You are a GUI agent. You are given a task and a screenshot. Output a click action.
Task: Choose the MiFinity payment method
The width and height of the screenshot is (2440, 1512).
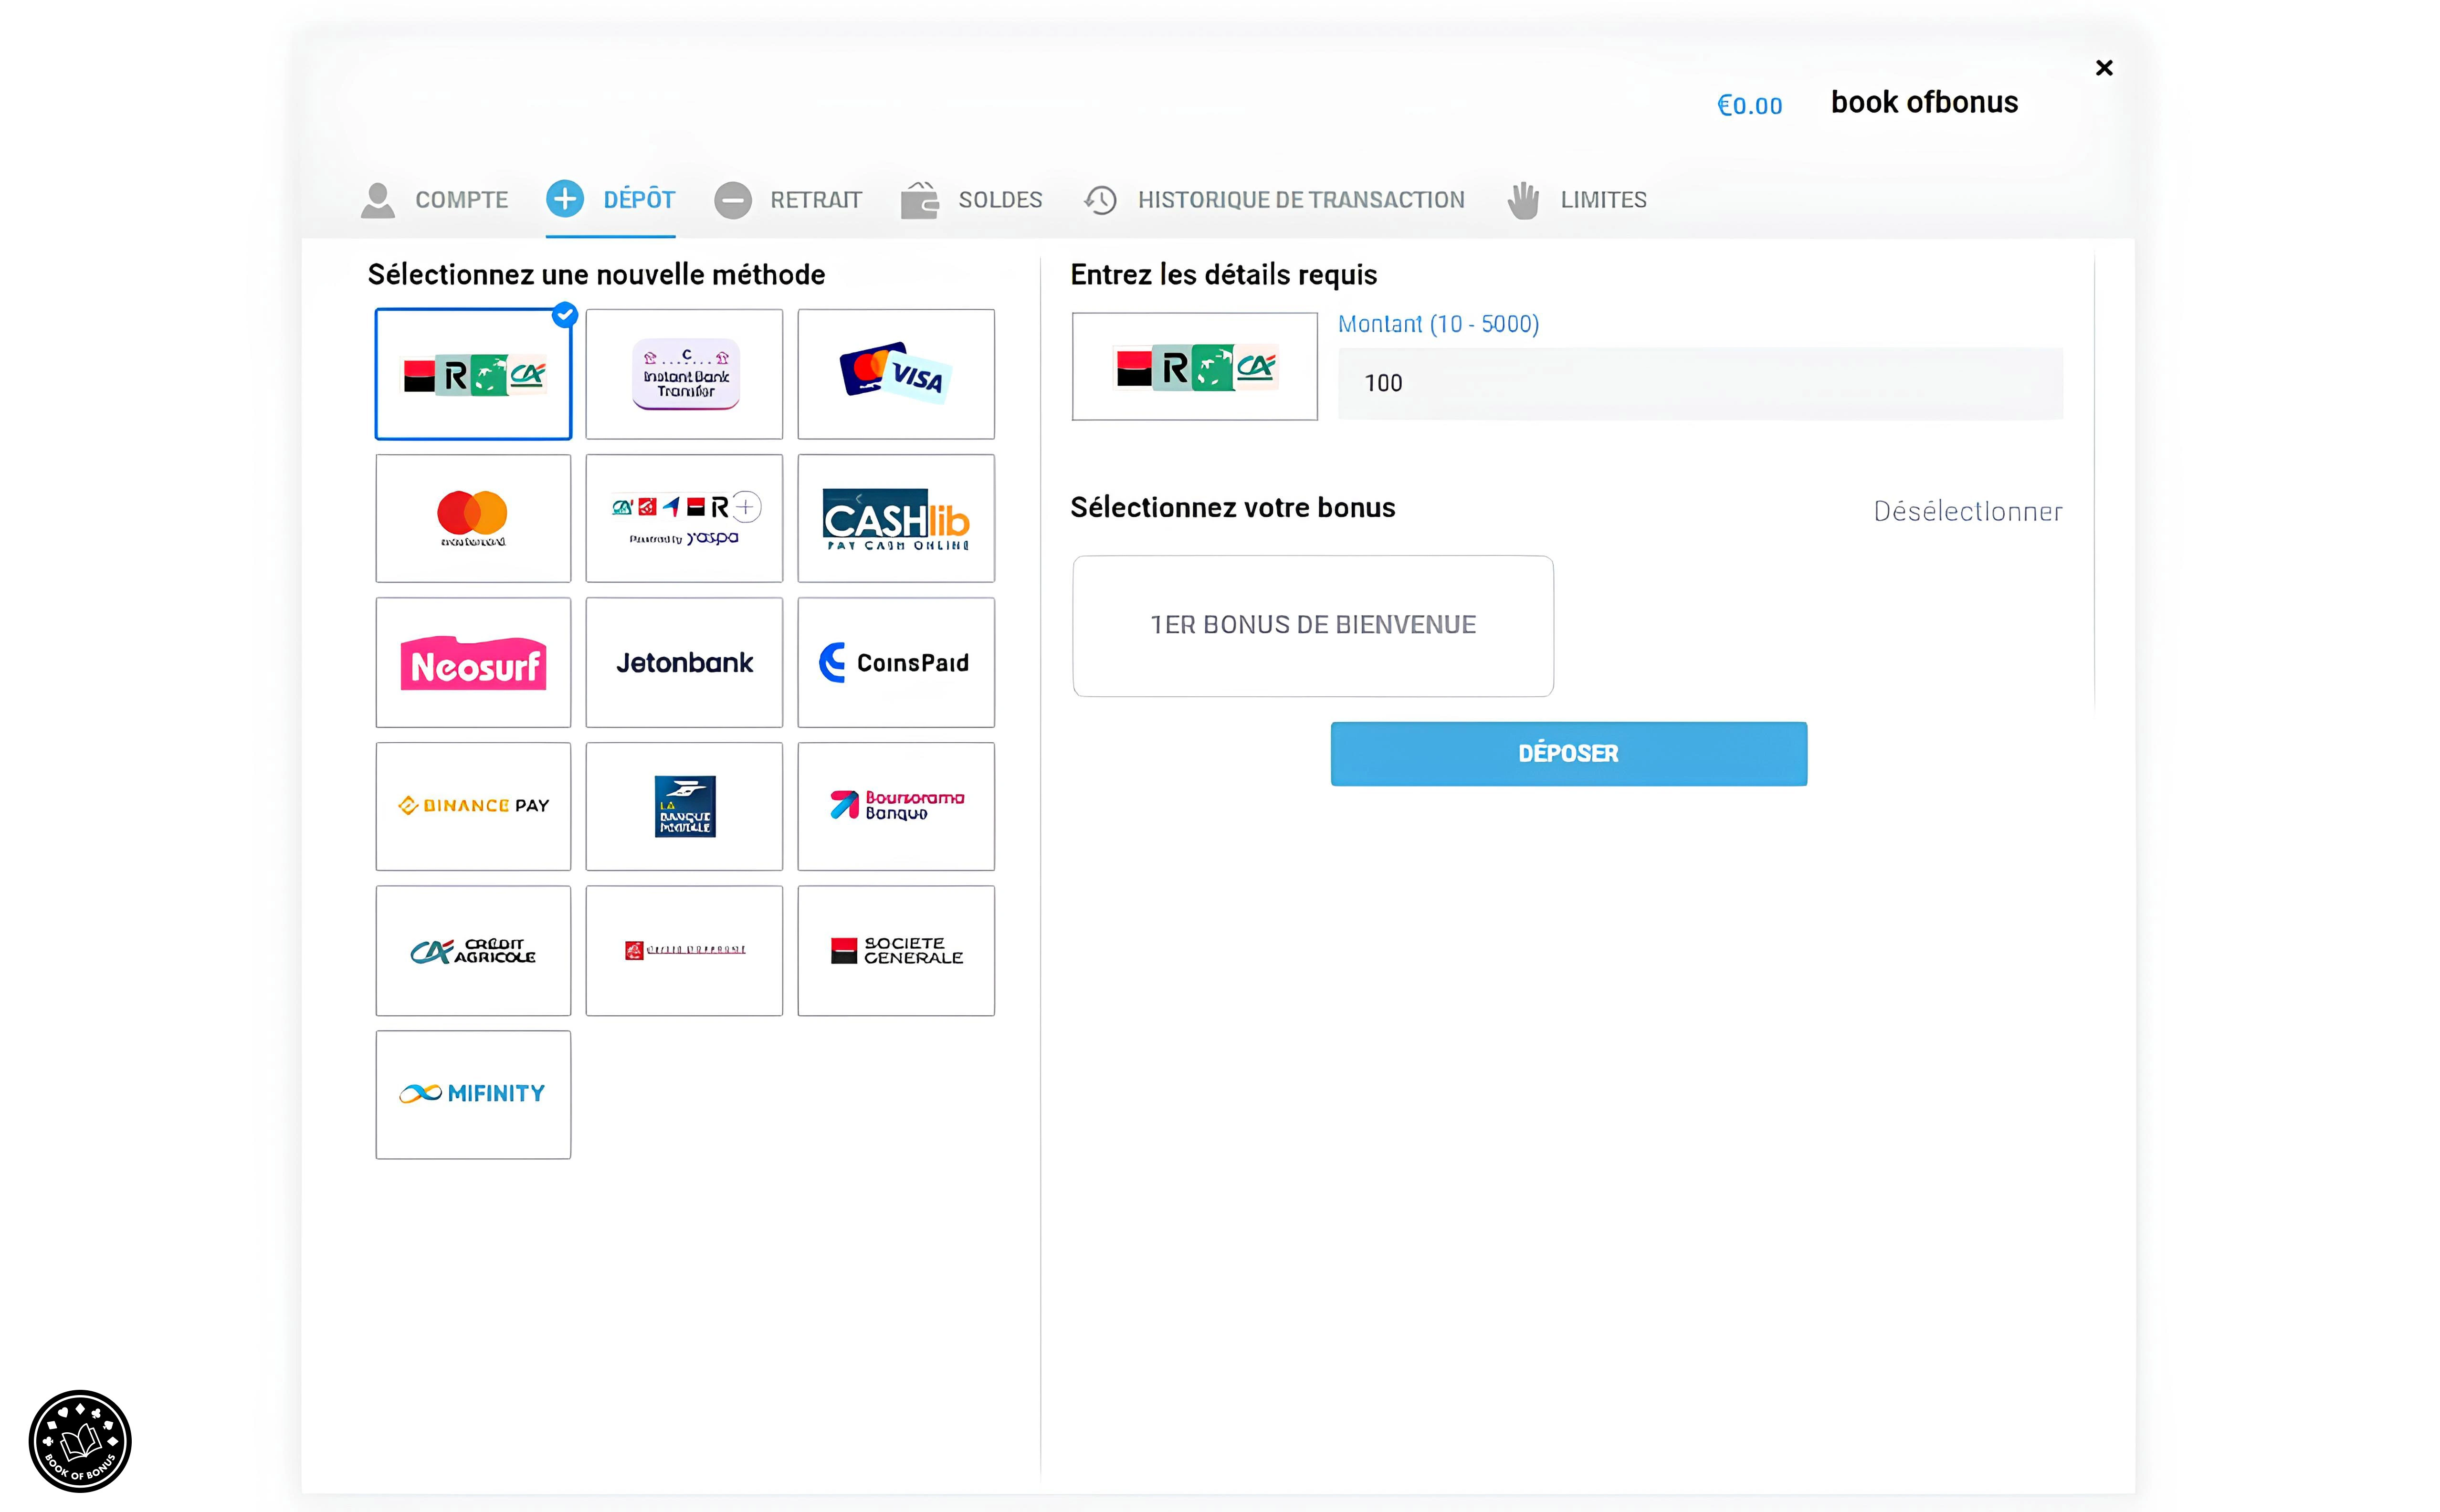[x=473, y=1094]
